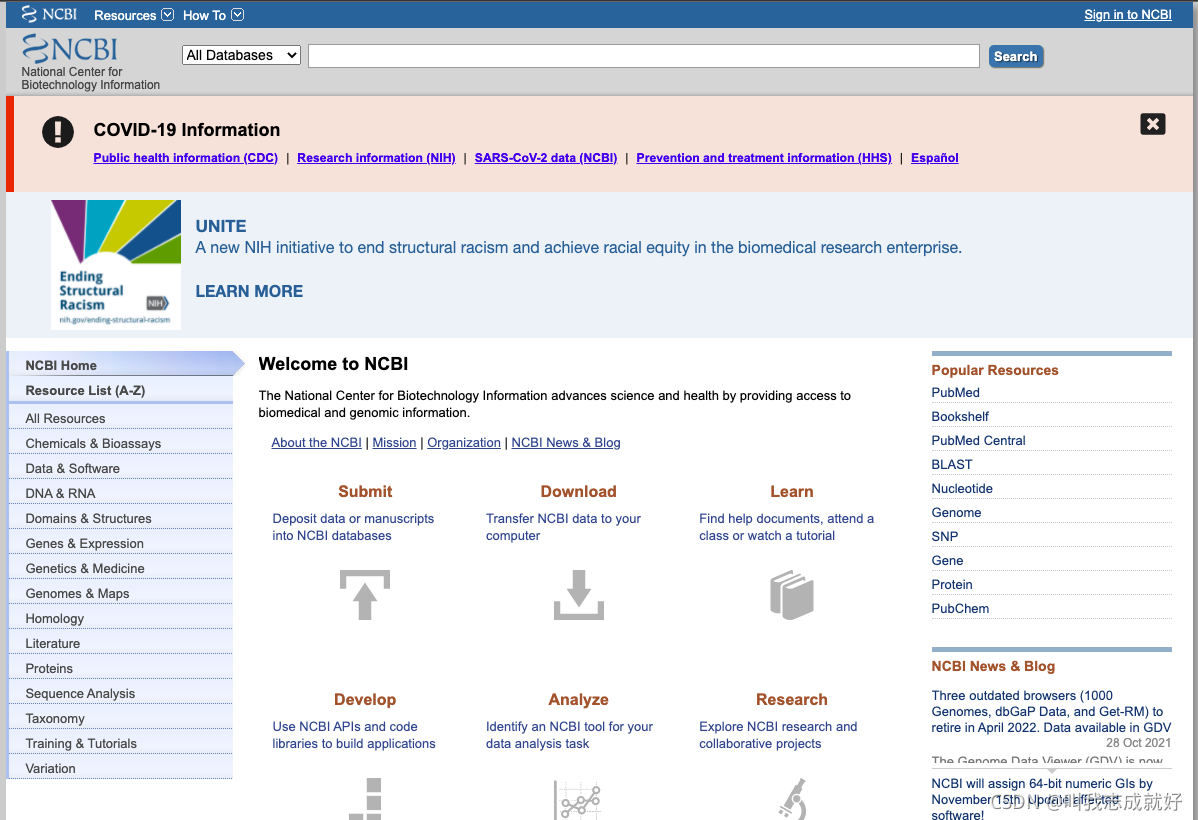This screenshot has width=1198, height=820.
Task: Open Variation category
Action: tap(121, 768)
